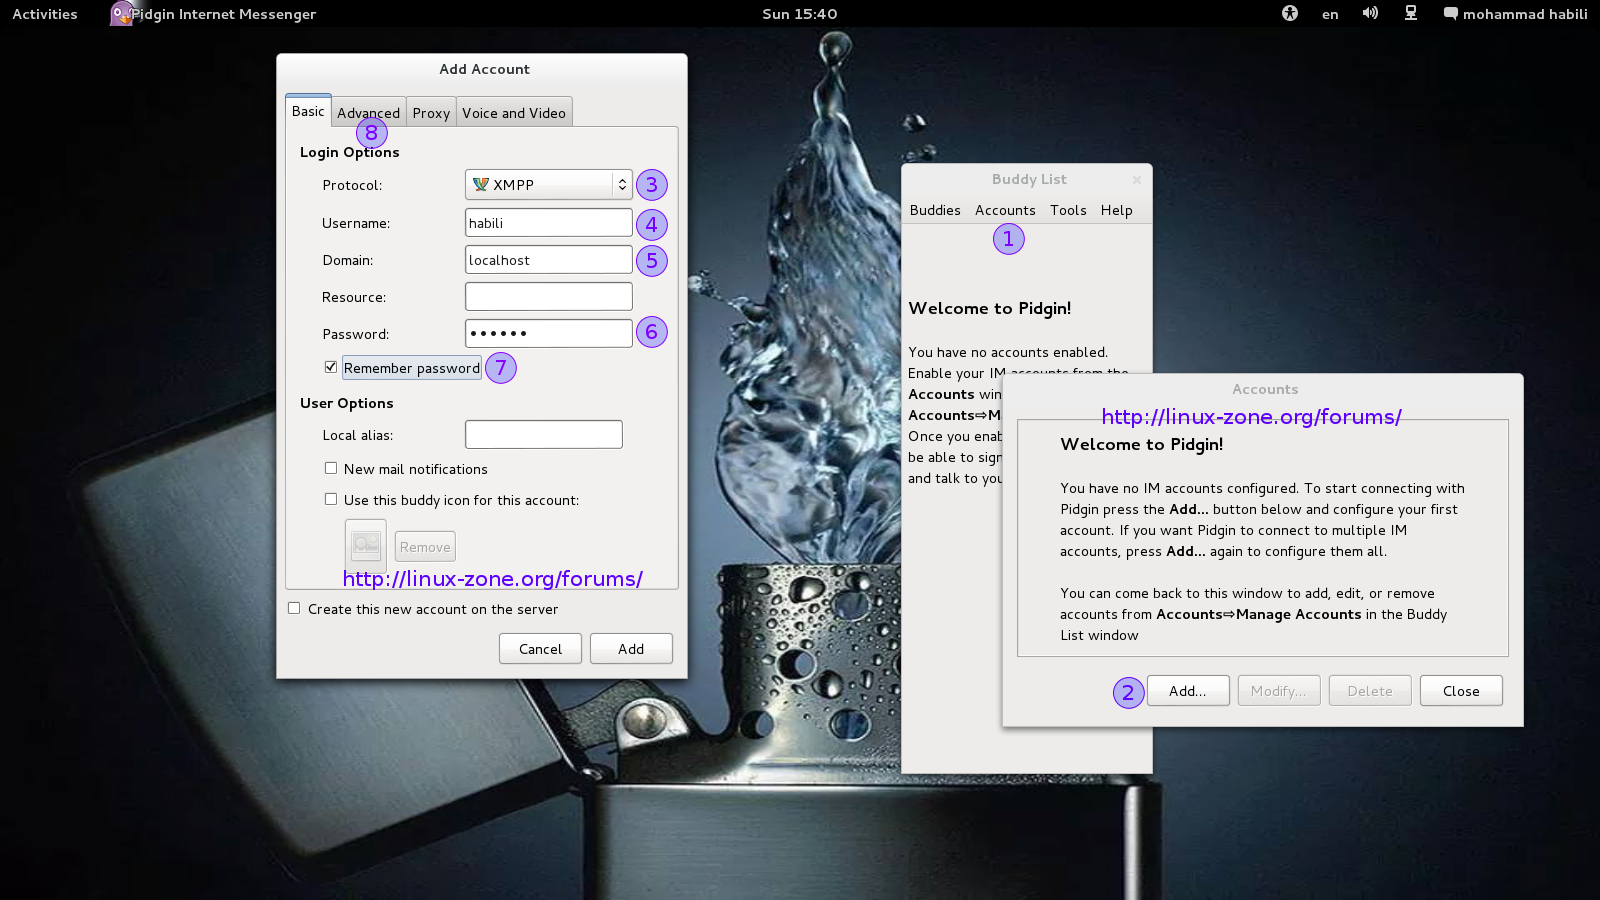Open the accessibility menu icon

[x=1290, y=13]
